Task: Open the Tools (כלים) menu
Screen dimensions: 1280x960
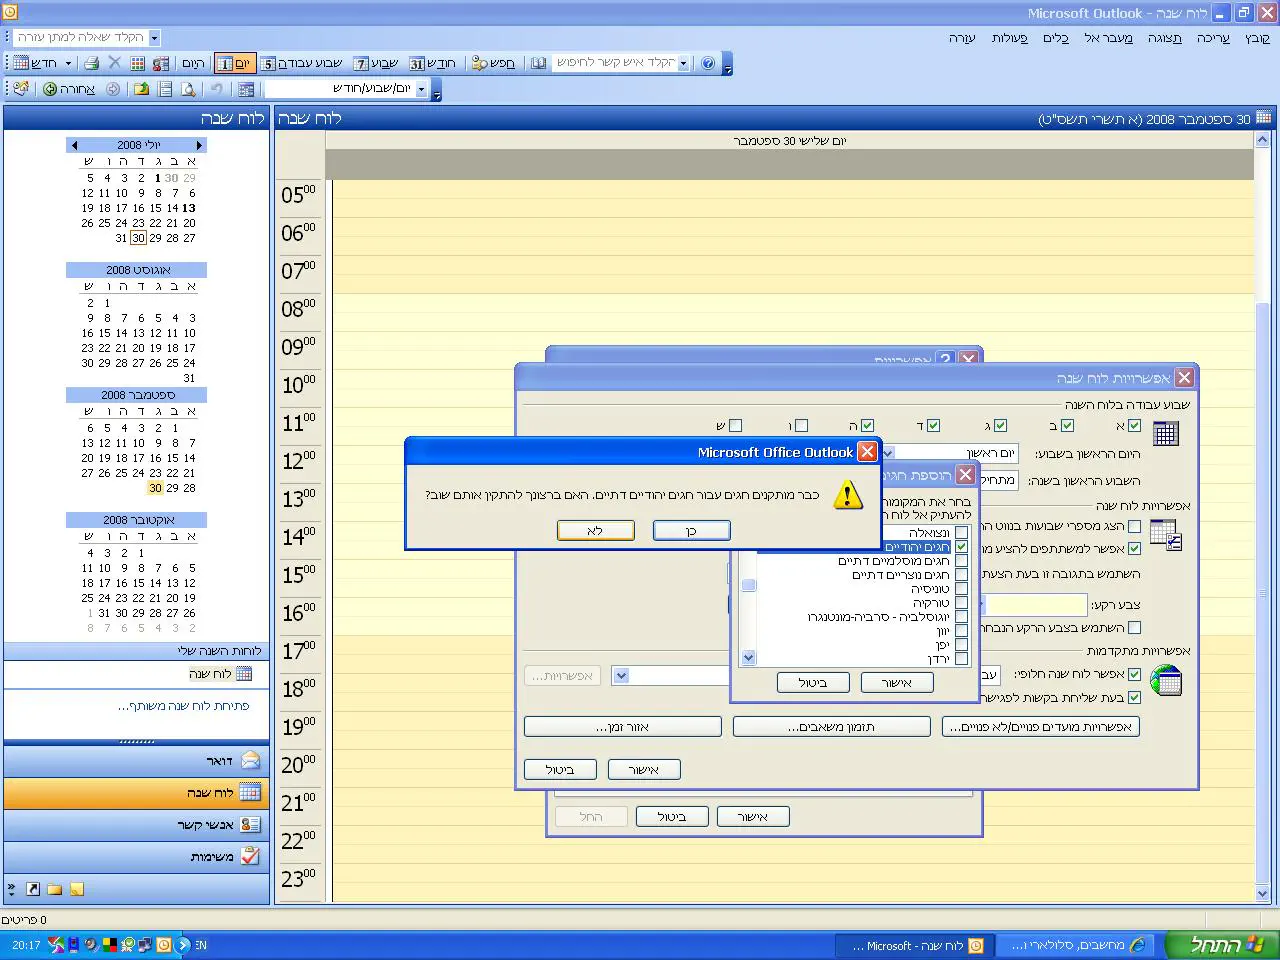Action: [x=1056, y=38]
